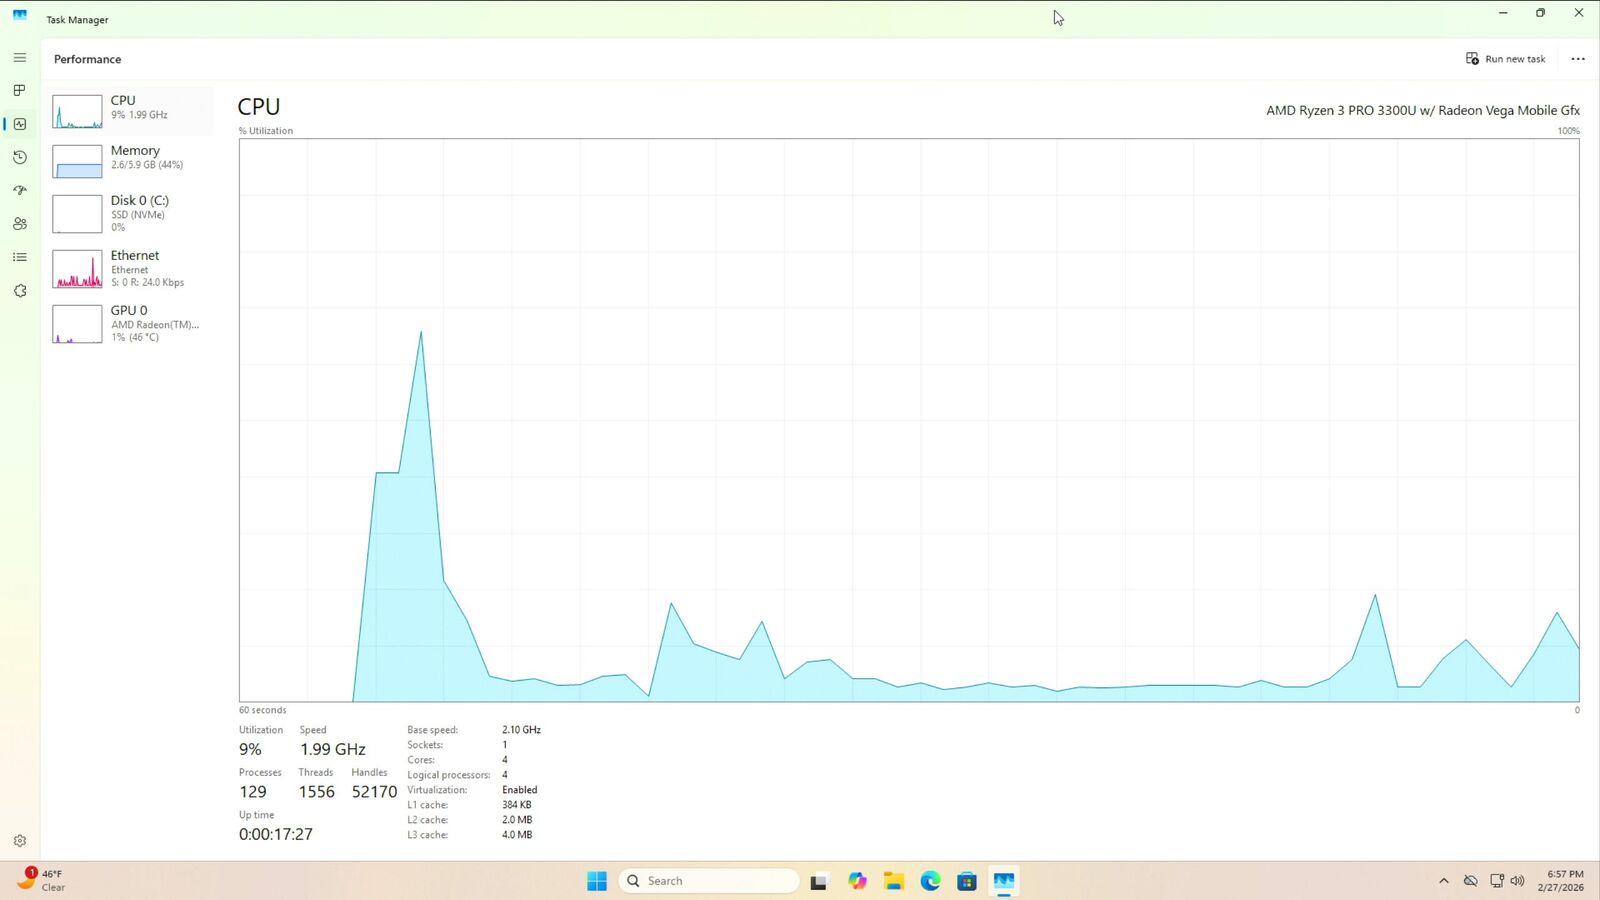Open the Services page icon
This screenshot has width=1600, height=900.
19,291
